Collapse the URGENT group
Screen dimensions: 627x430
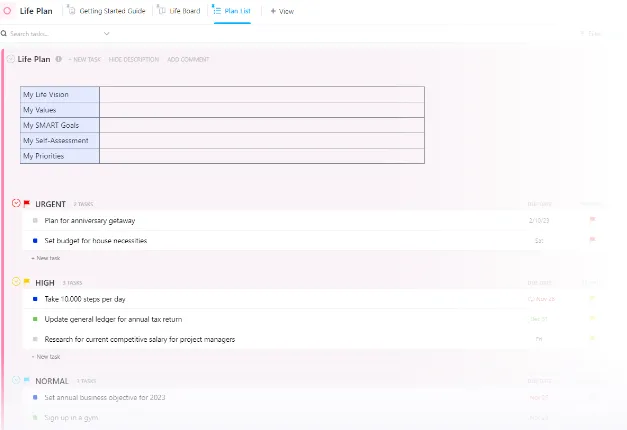point(16,203)
